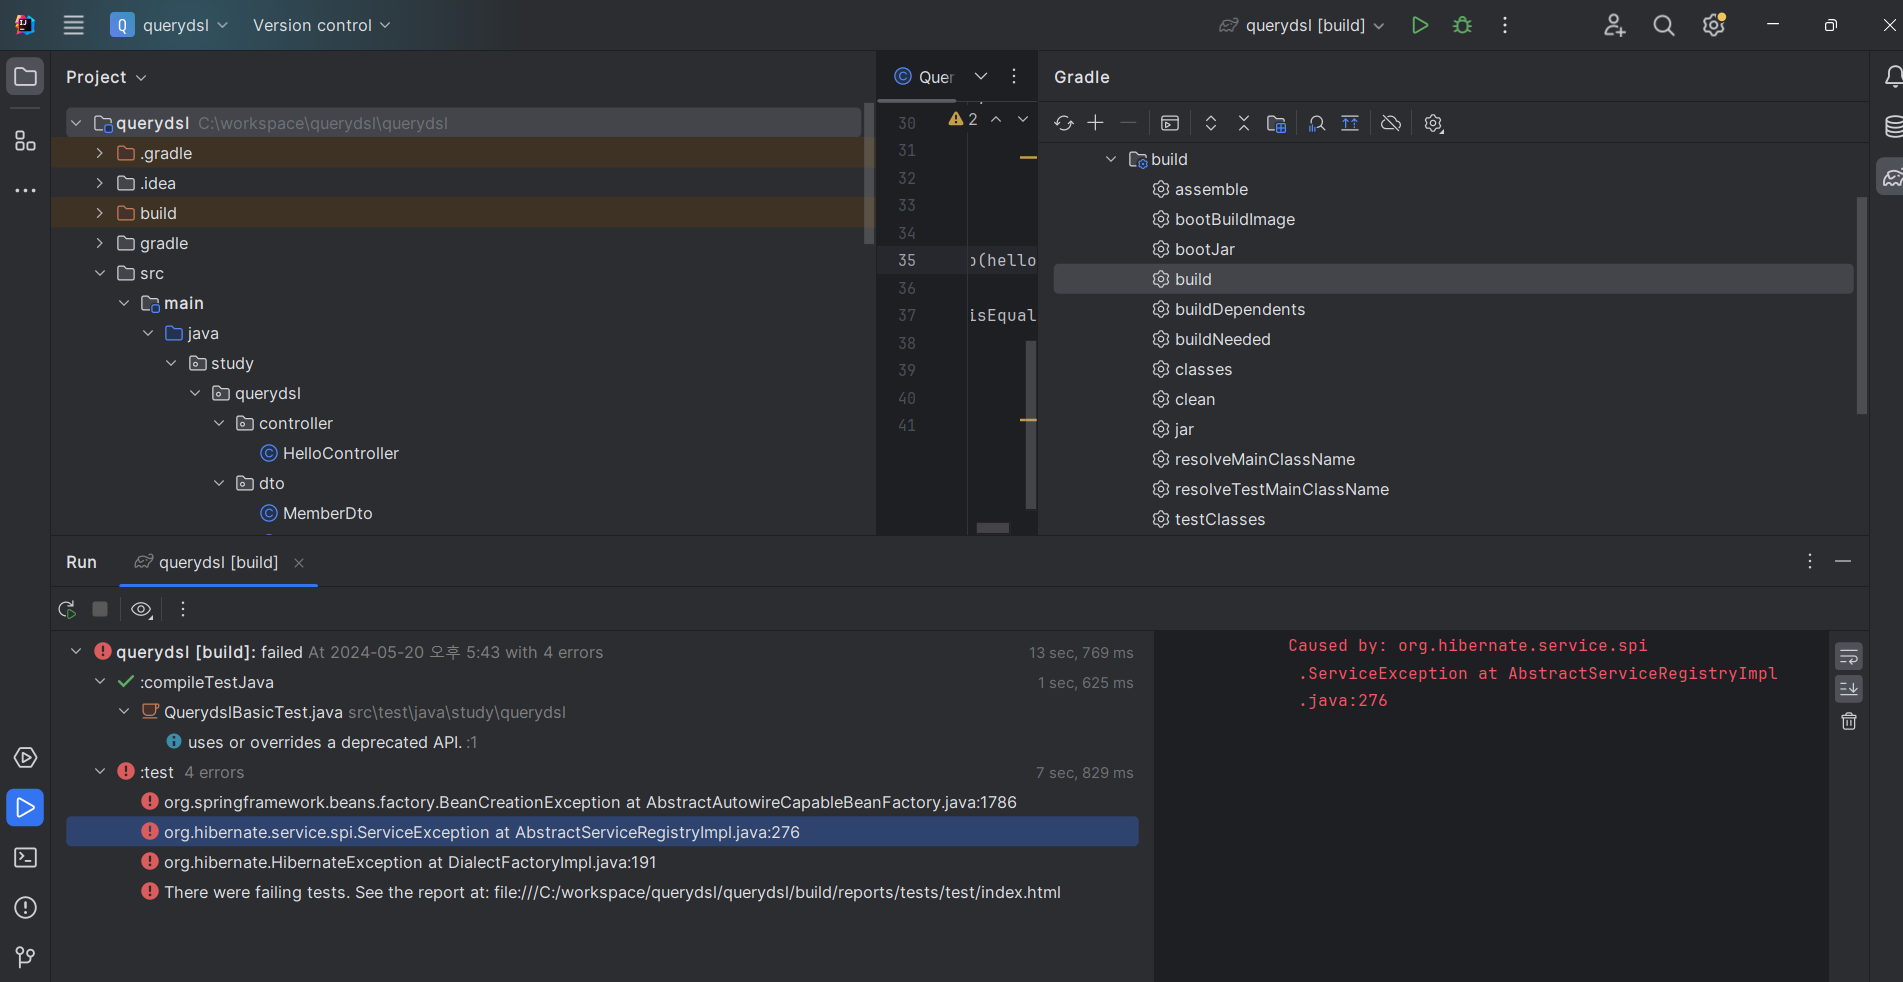Debug querydsl [build] with bug icon

click(x=1462, y=25)
